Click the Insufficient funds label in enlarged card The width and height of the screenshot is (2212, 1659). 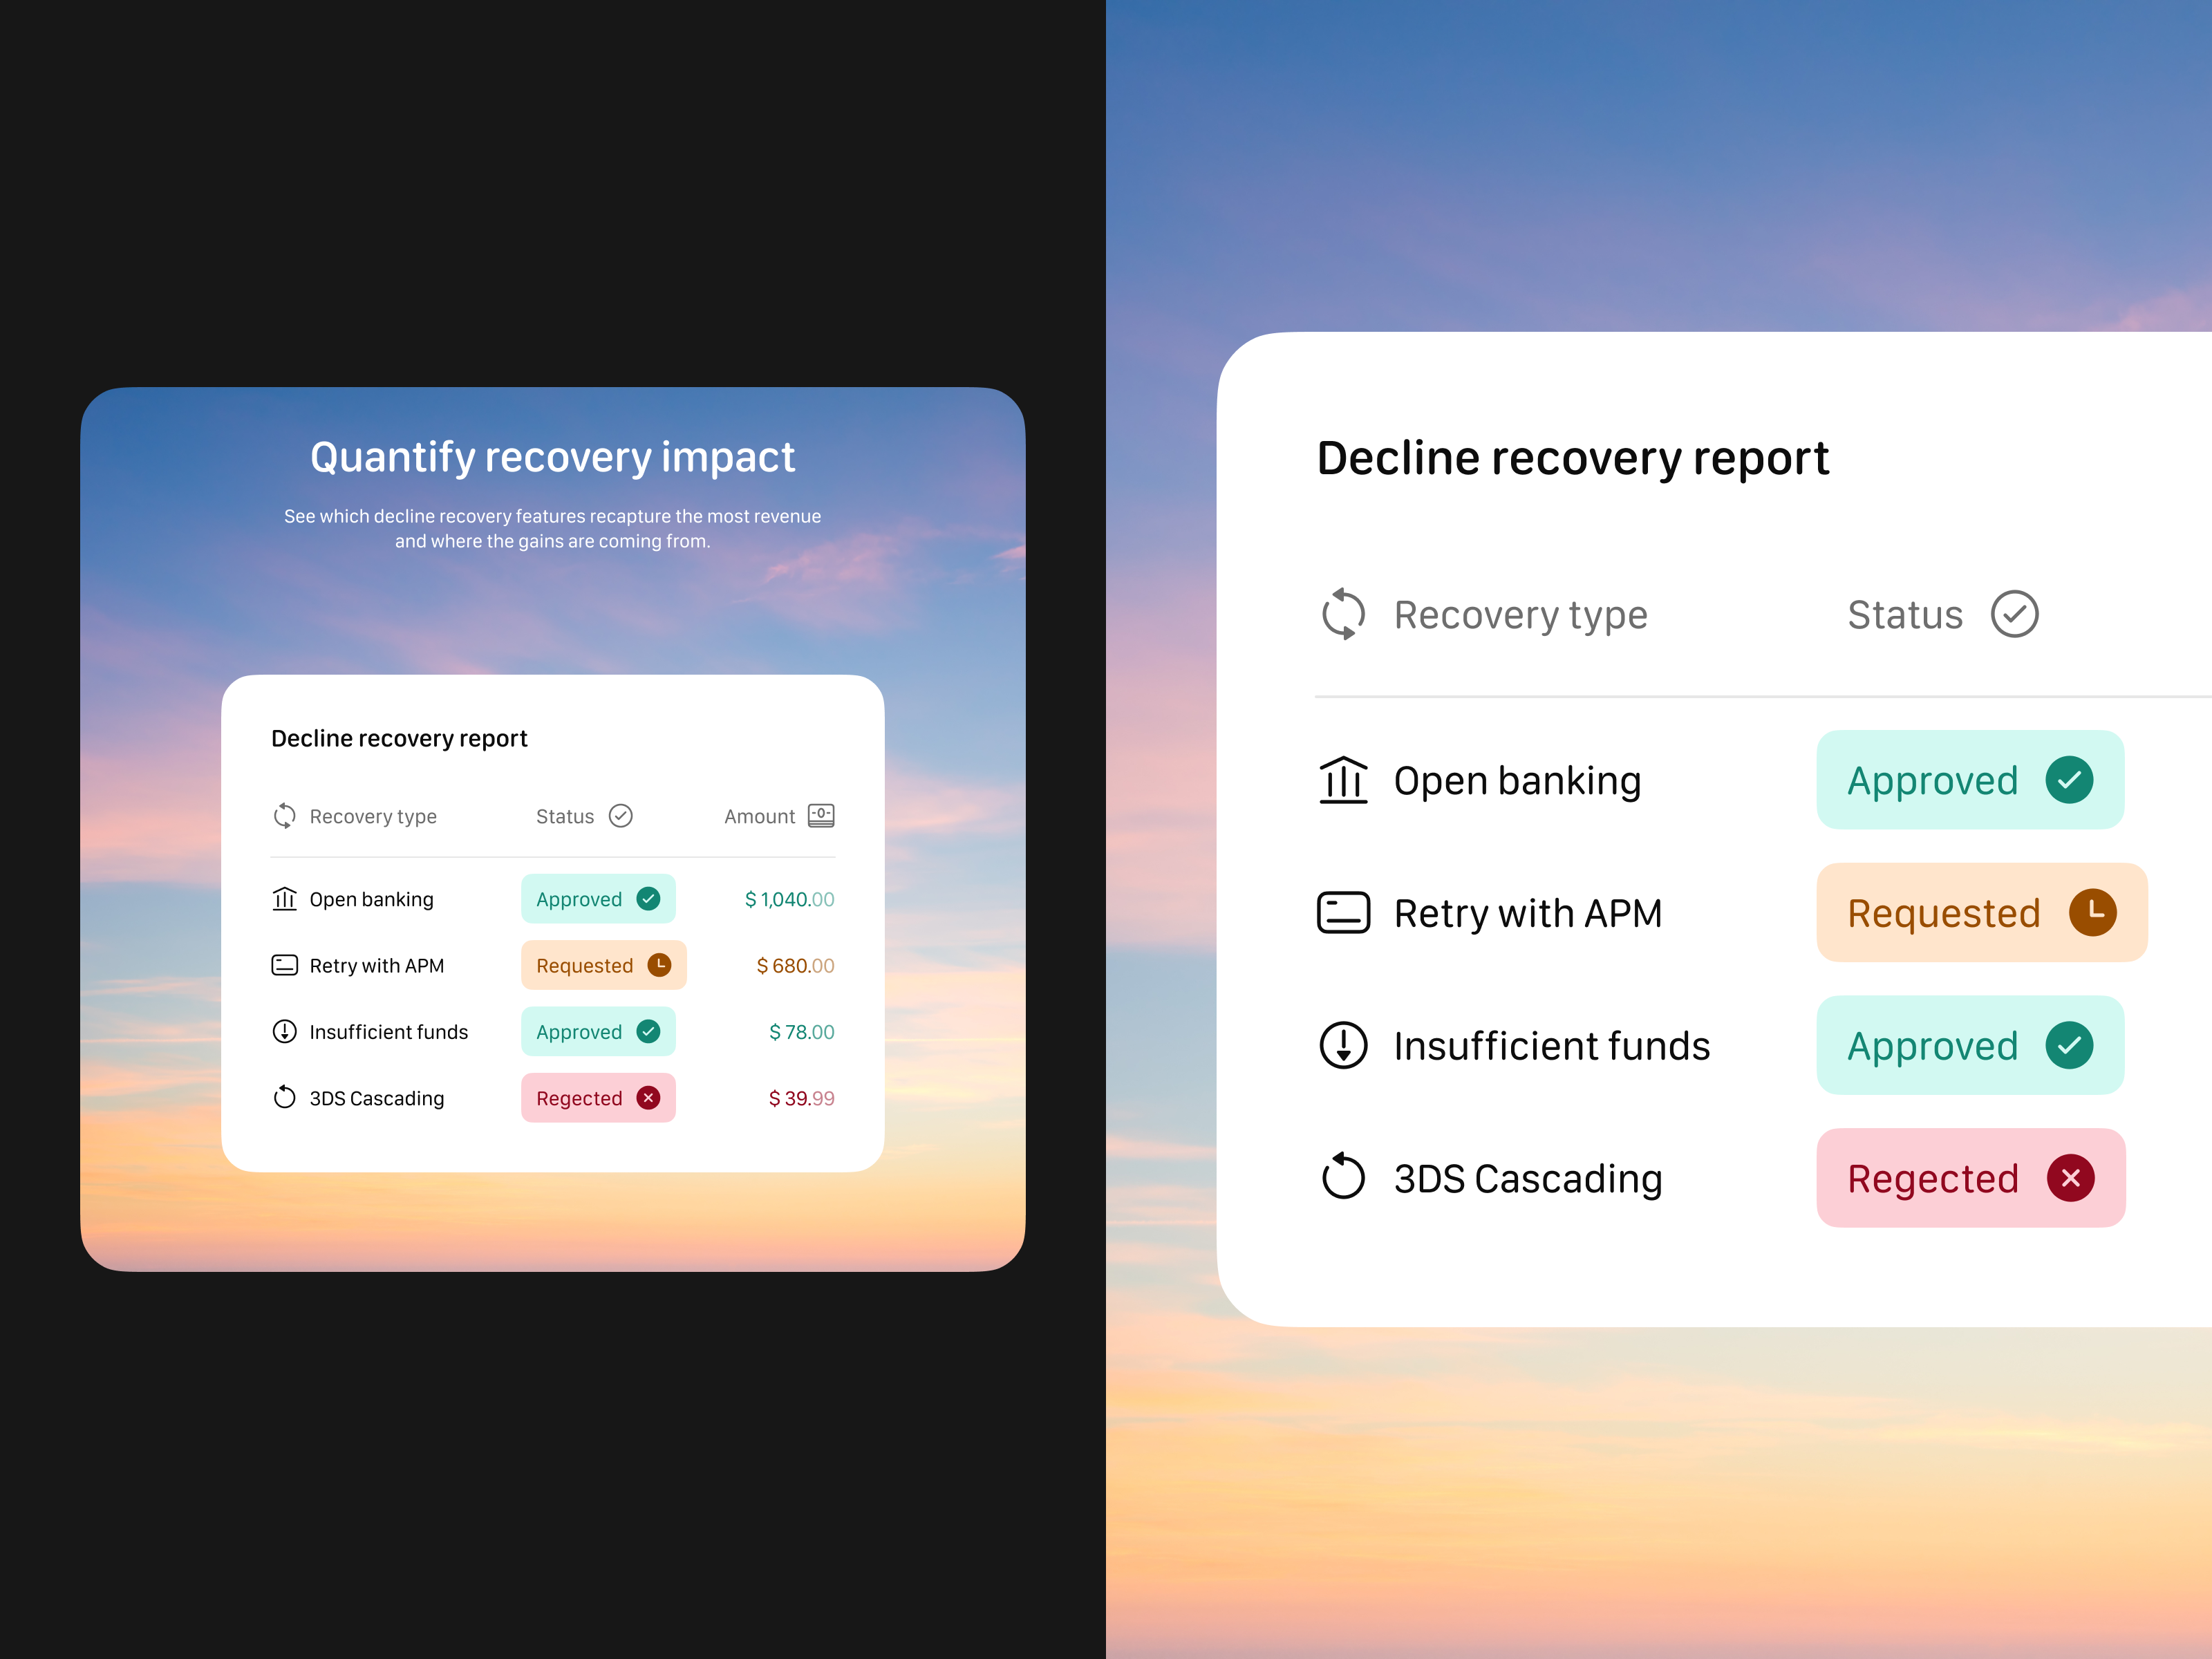[x=1552, y=1046]
